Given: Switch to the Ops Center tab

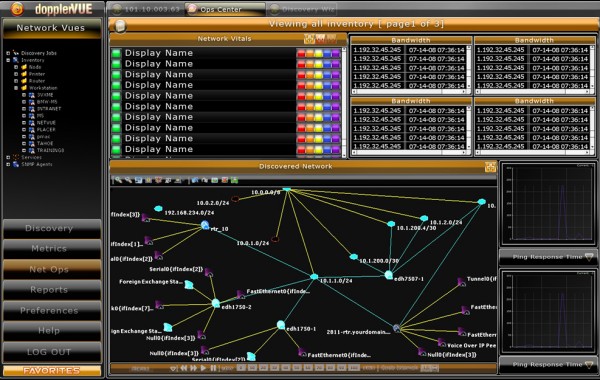Looking at the screenshot, I should [x=225, y=9].
